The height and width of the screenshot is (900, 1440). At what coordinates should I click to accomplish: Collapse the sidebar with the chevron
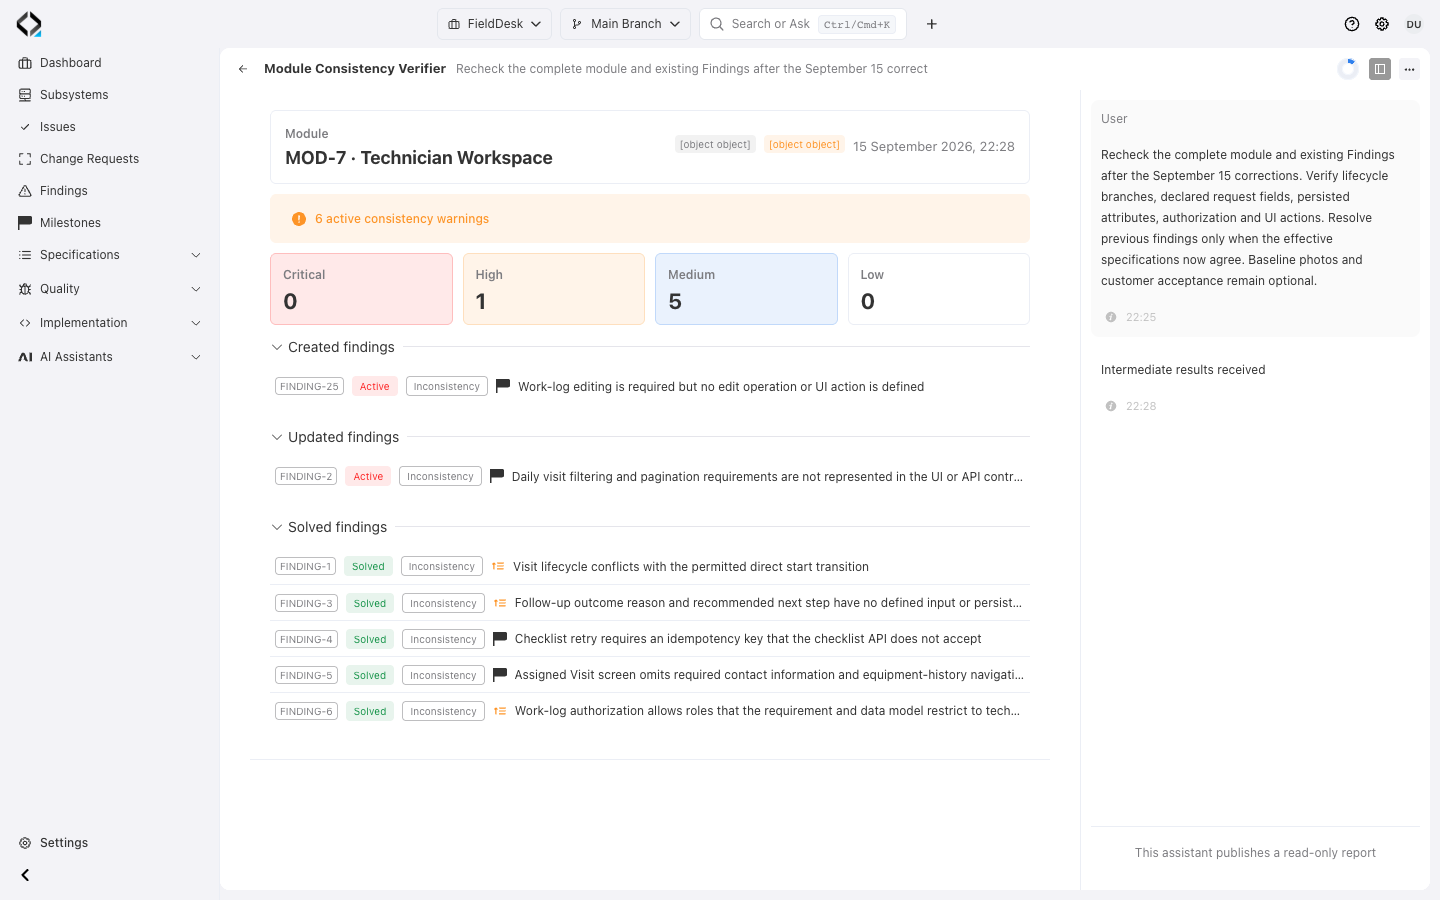(25, 875)
